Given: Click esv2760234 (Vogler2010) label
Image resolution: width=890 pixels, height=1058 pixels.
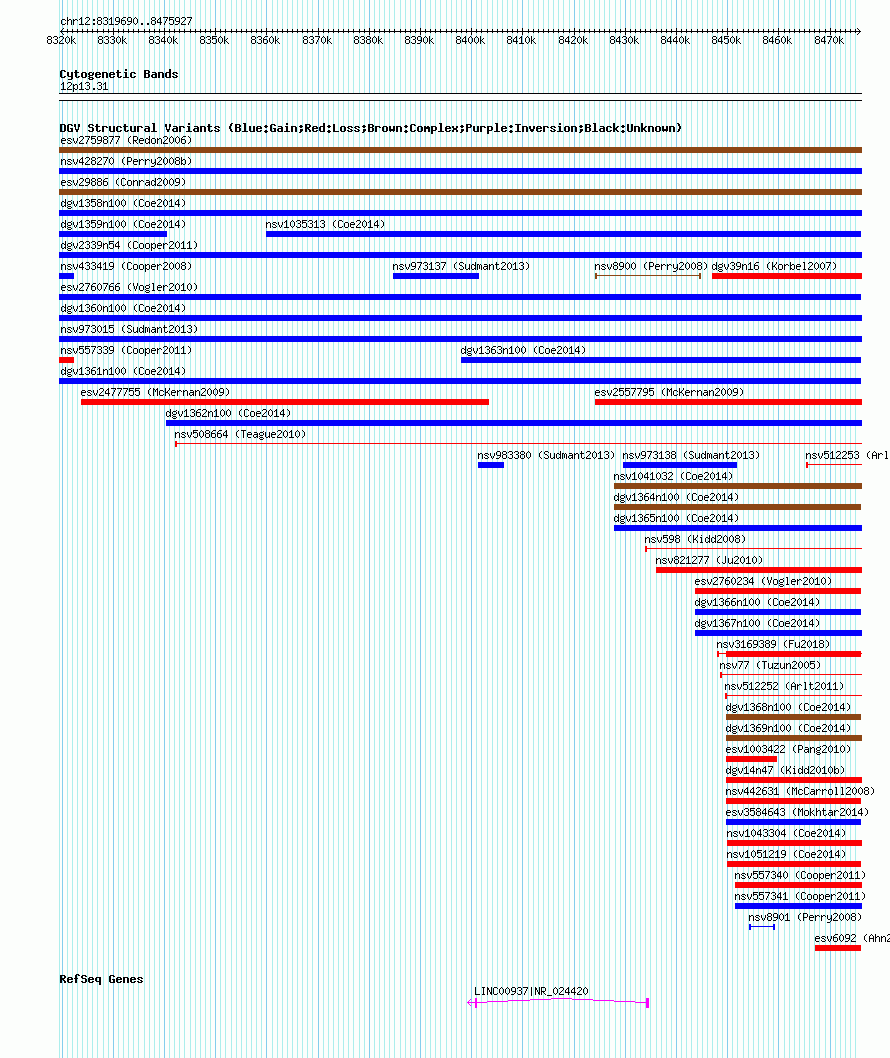Looking at the screenshot, I should point(763,580).
